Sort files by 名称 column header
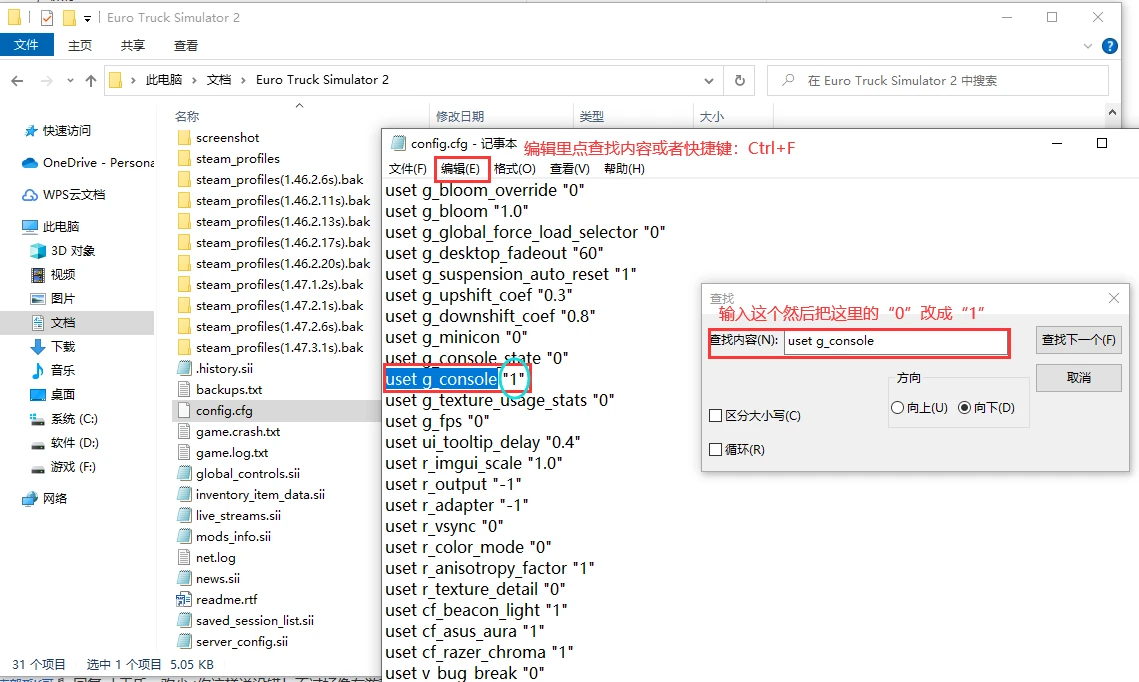1139x682 pixels. tap(187, 116)
